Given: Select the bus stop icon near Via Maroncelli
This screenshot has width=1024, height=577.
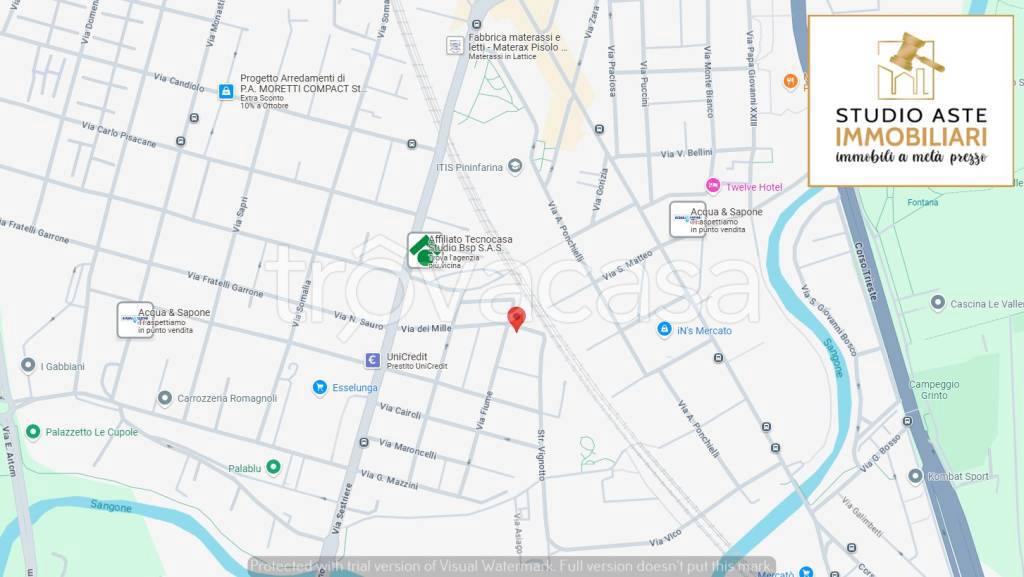Looking at the screenshot, I should coord(364,443).
